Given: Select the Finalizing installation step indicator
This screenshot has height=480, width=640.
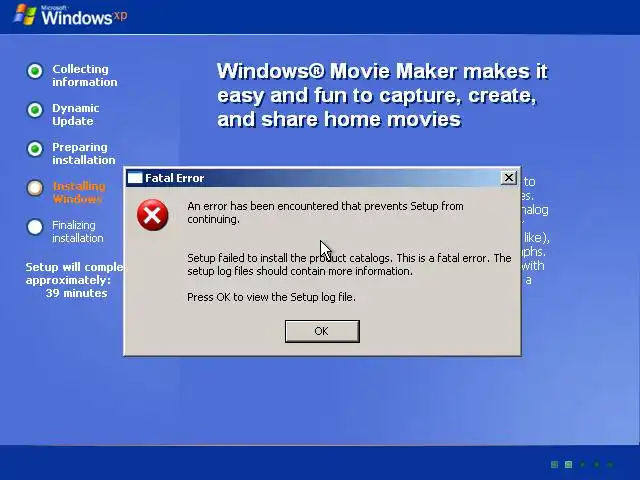Looking at the screenshot, I should 35,227.
